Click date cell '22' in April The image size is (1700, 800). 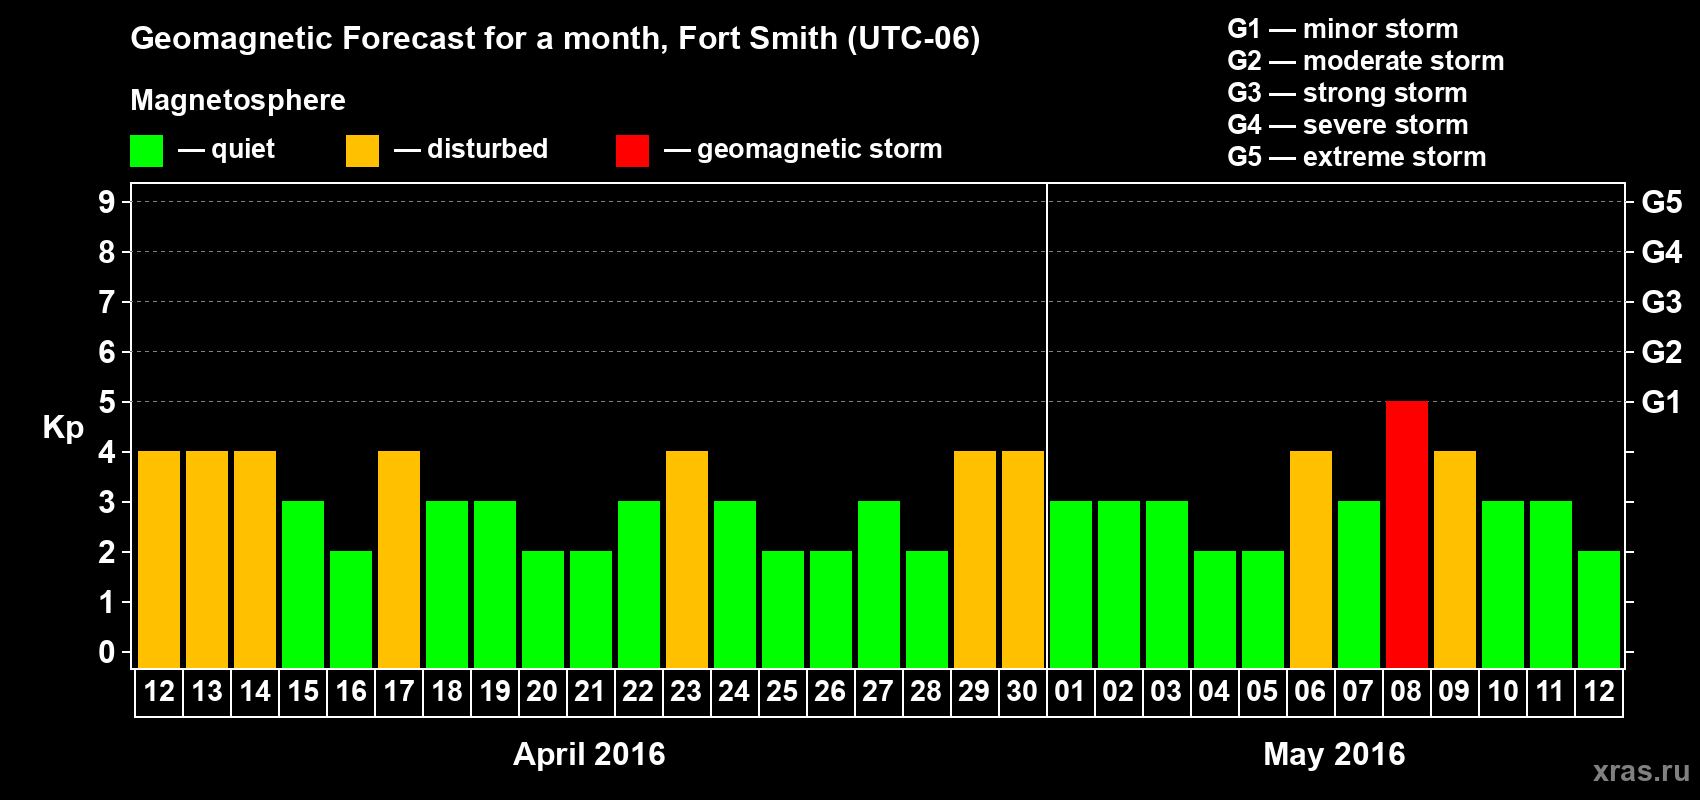[x=639, y=692]
